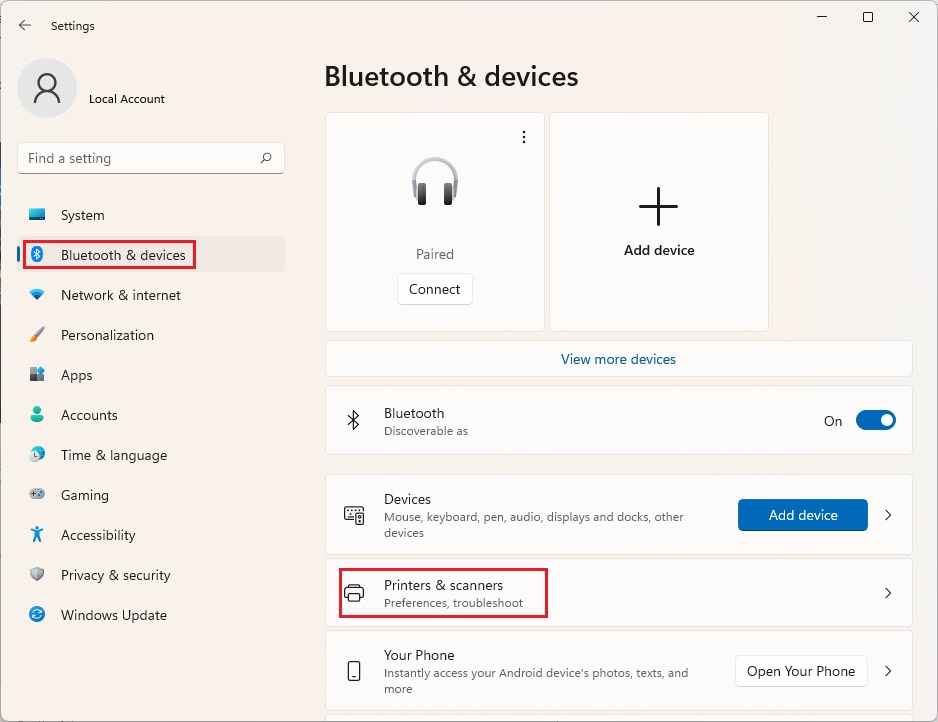Viewport: 938px width, 722px height.
Task: Click the search magnifier icon
Action: point(266,158)
